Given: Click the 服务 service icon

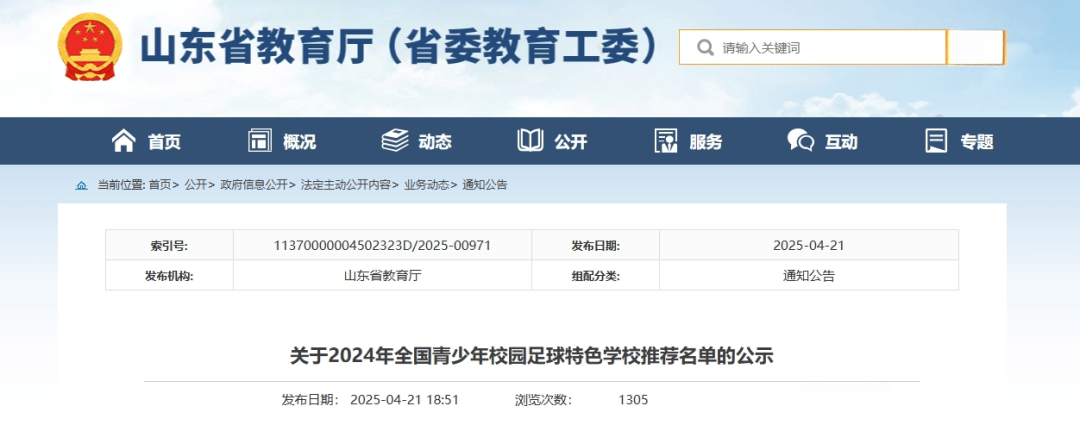Looking at the screenshot, I should pyautogui.click(x=666, y=141).
